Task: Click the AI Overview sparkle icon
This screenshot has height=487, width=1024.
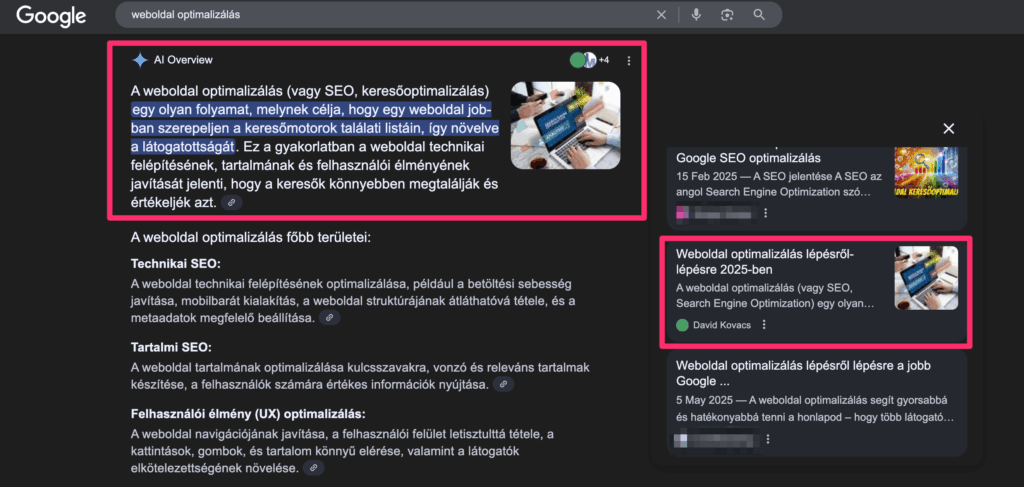Action: [x=140, y=60]
